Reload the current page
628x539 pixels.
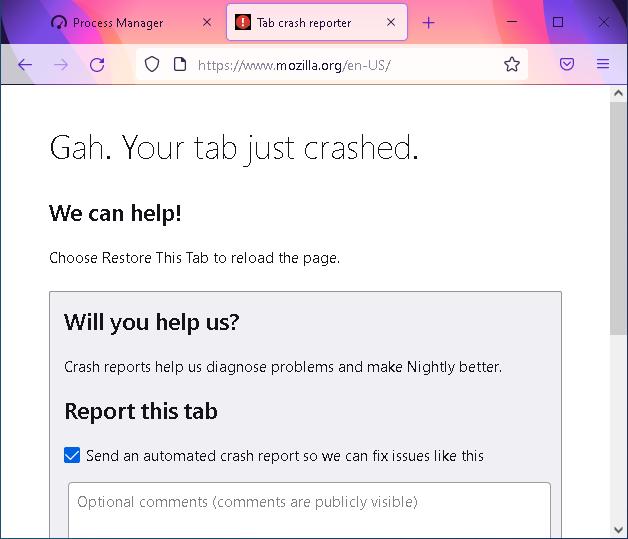tap(97, 64)
